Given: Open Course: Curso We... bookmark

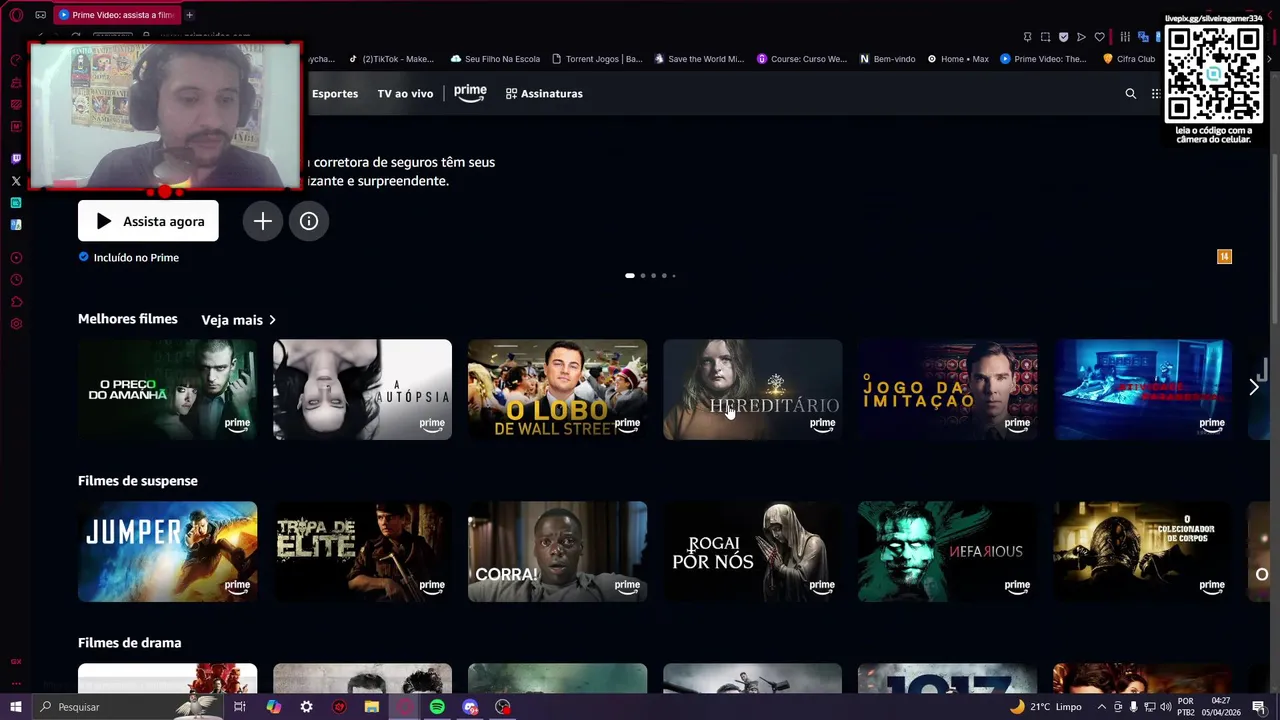Looking at the screenshot, I should [802, 59].
